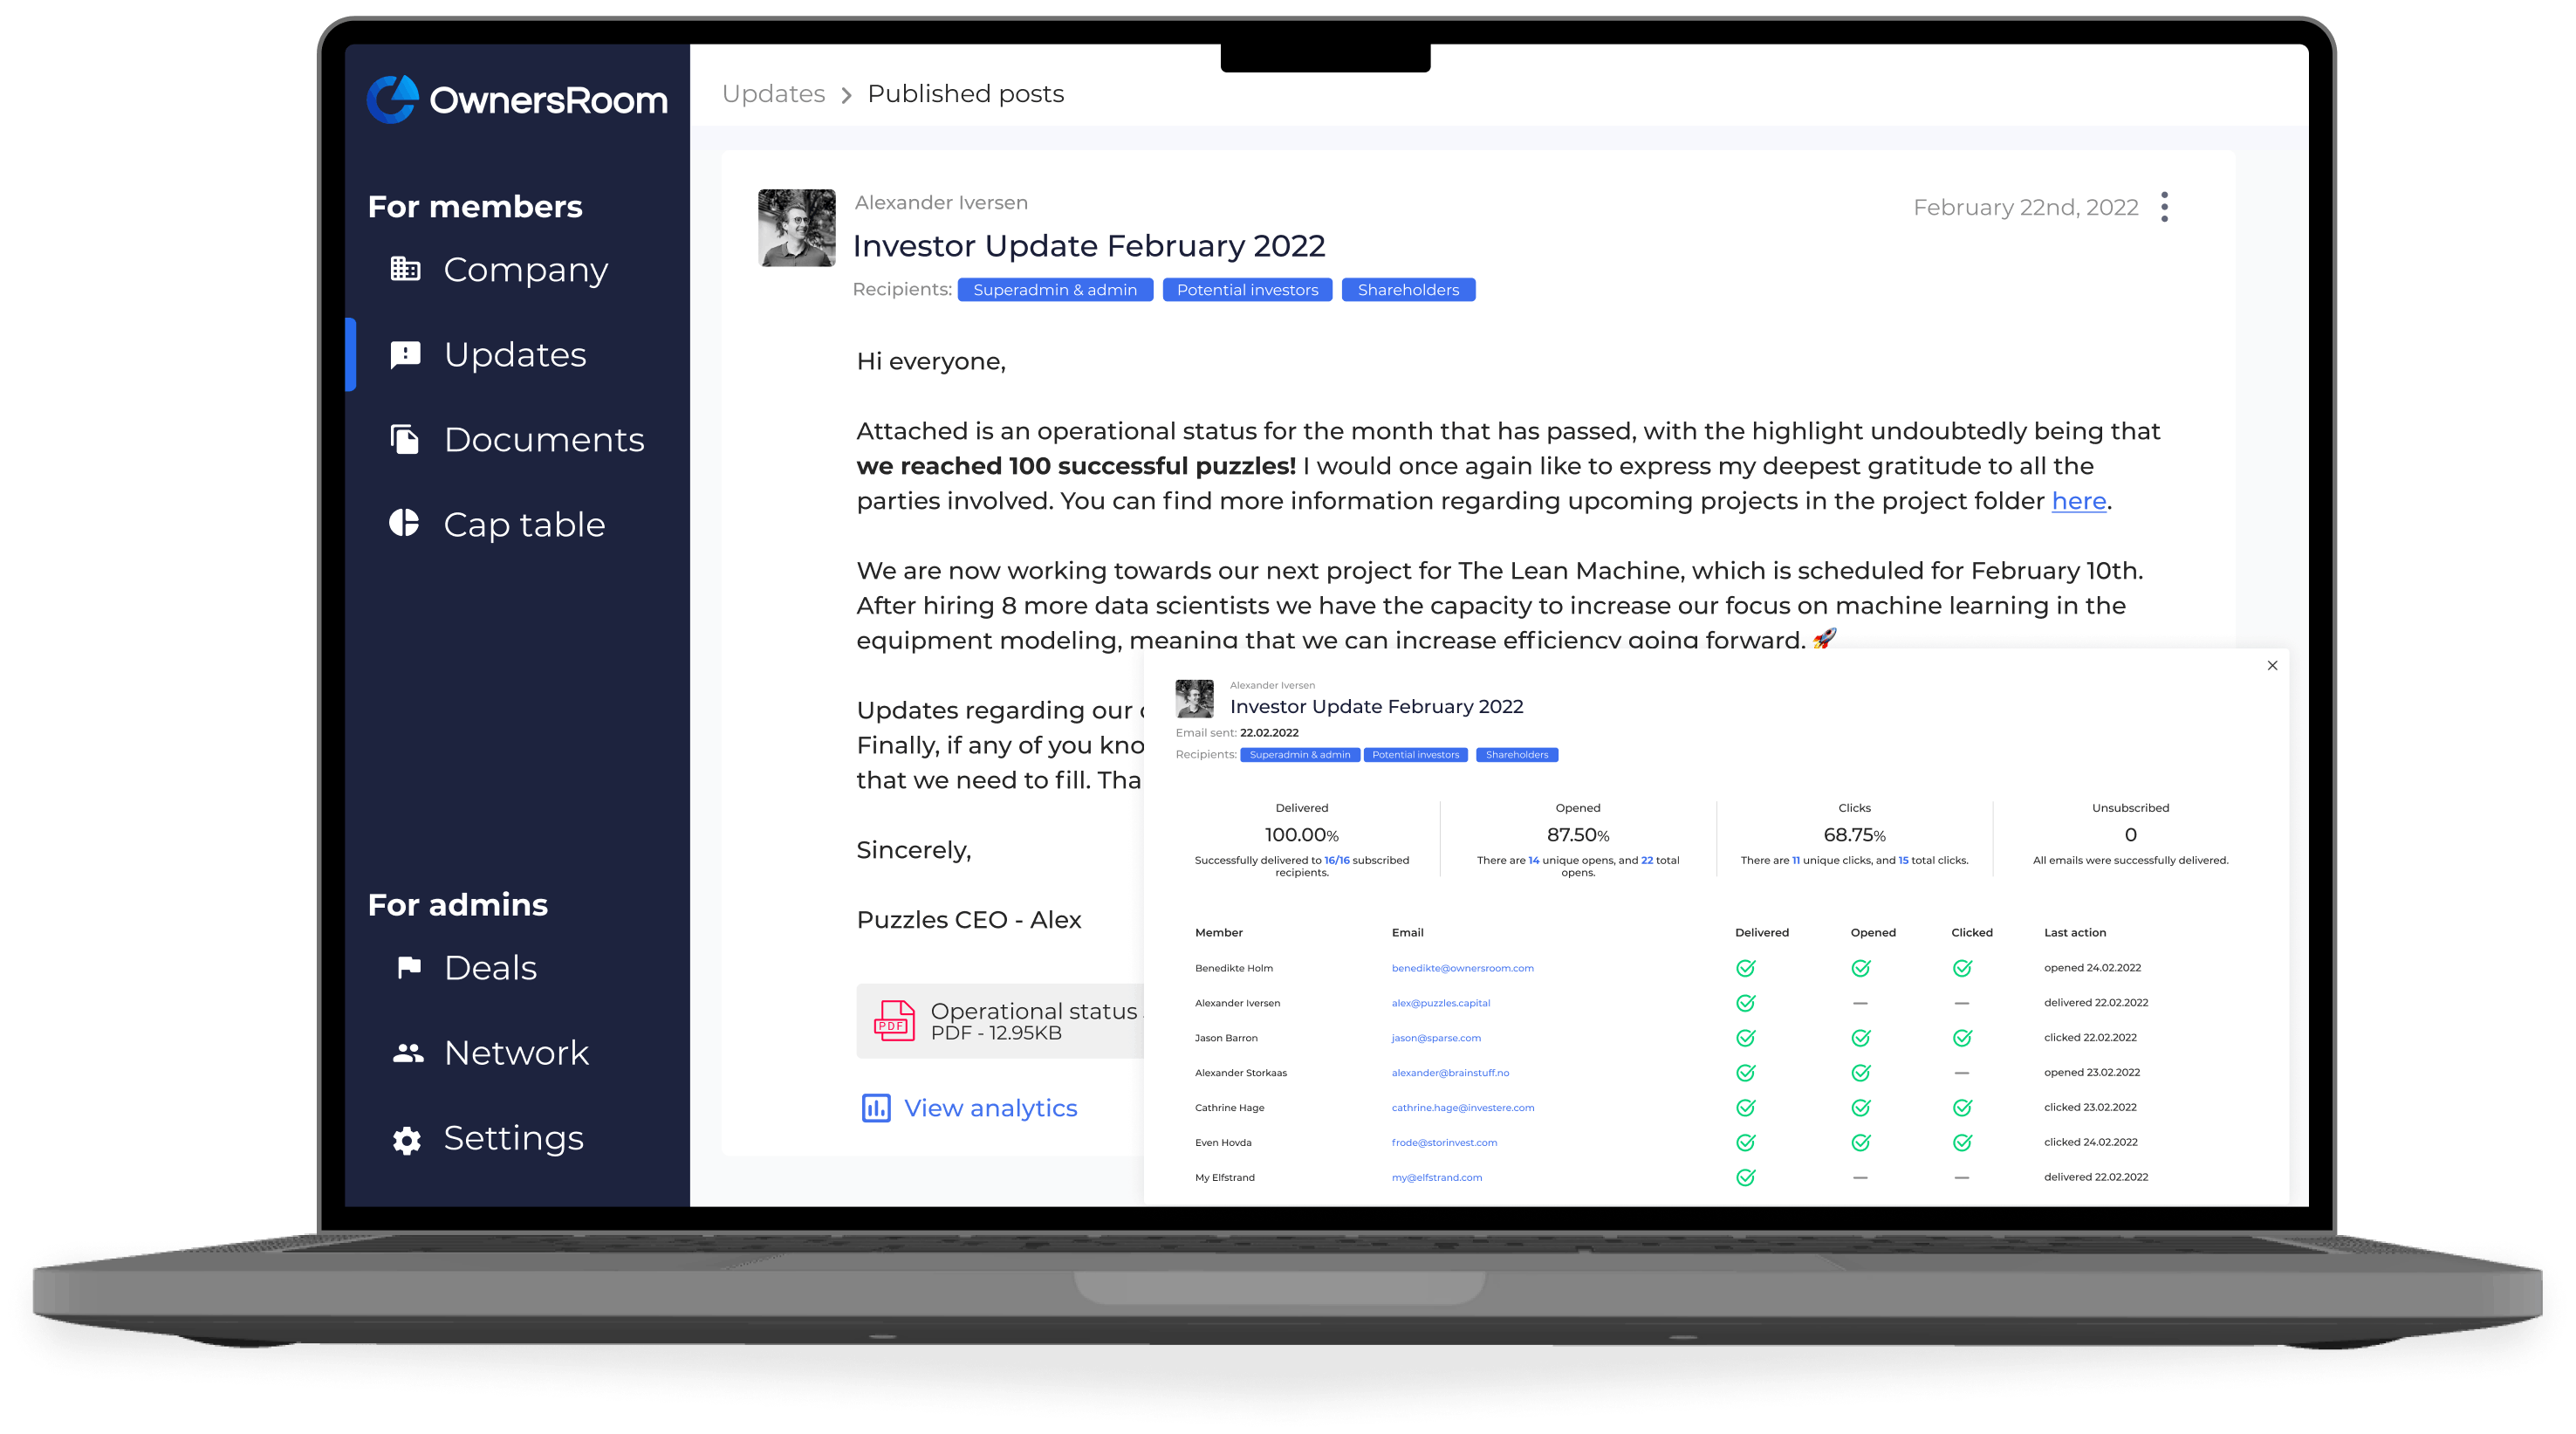Open the post's three-dot options menu

[2164, 207]
